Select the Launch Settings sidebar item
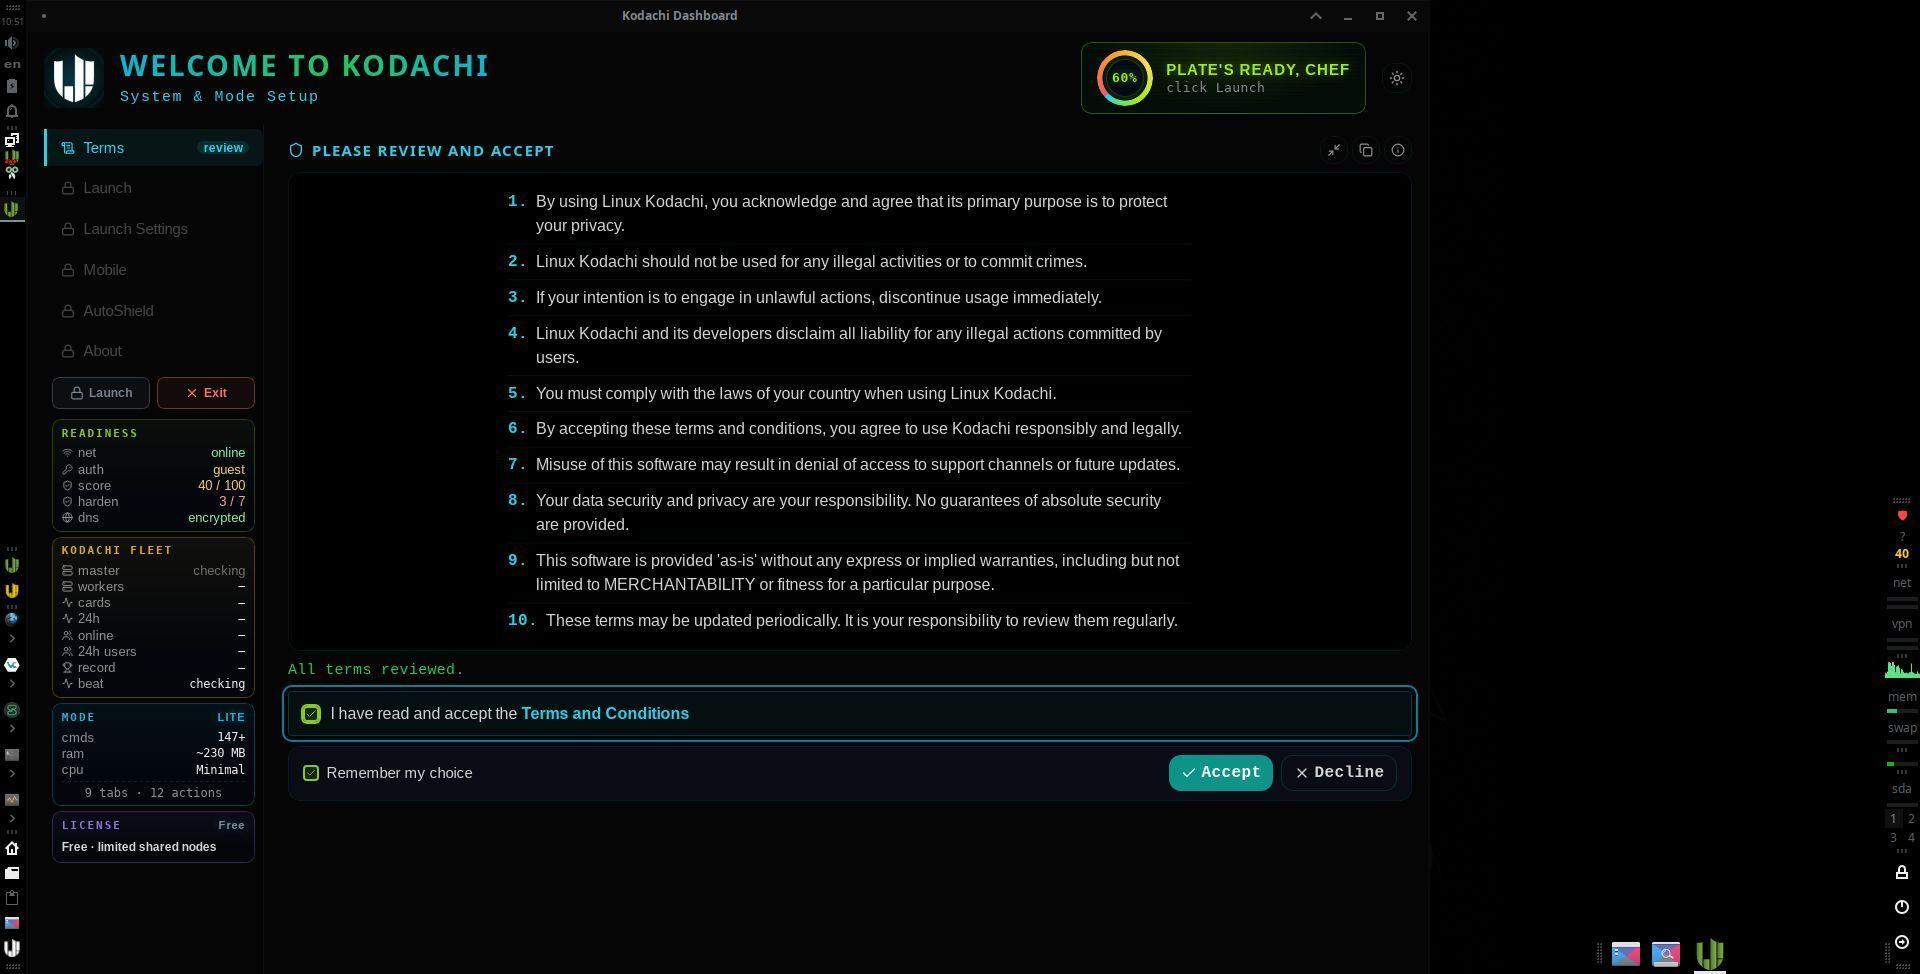 point(154,229)
